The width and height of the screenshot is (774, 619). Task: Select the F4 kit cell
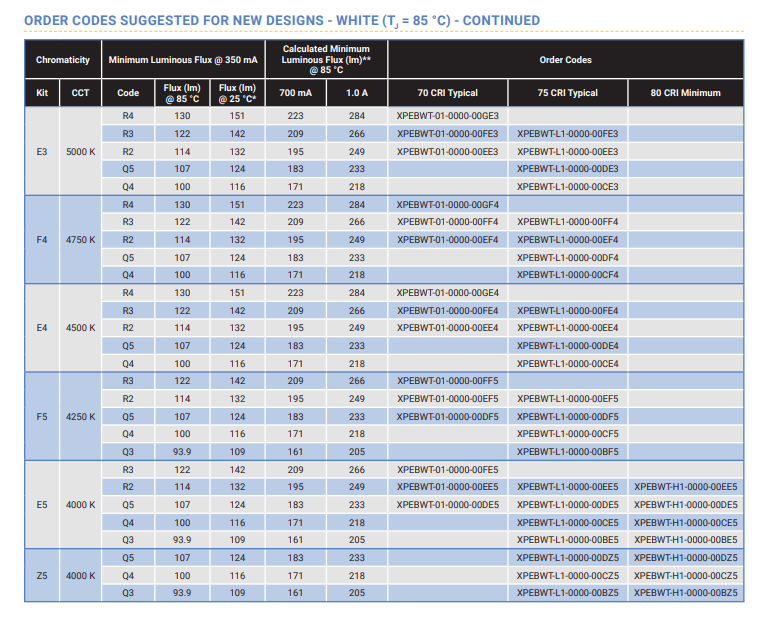(x=42, y=240)
